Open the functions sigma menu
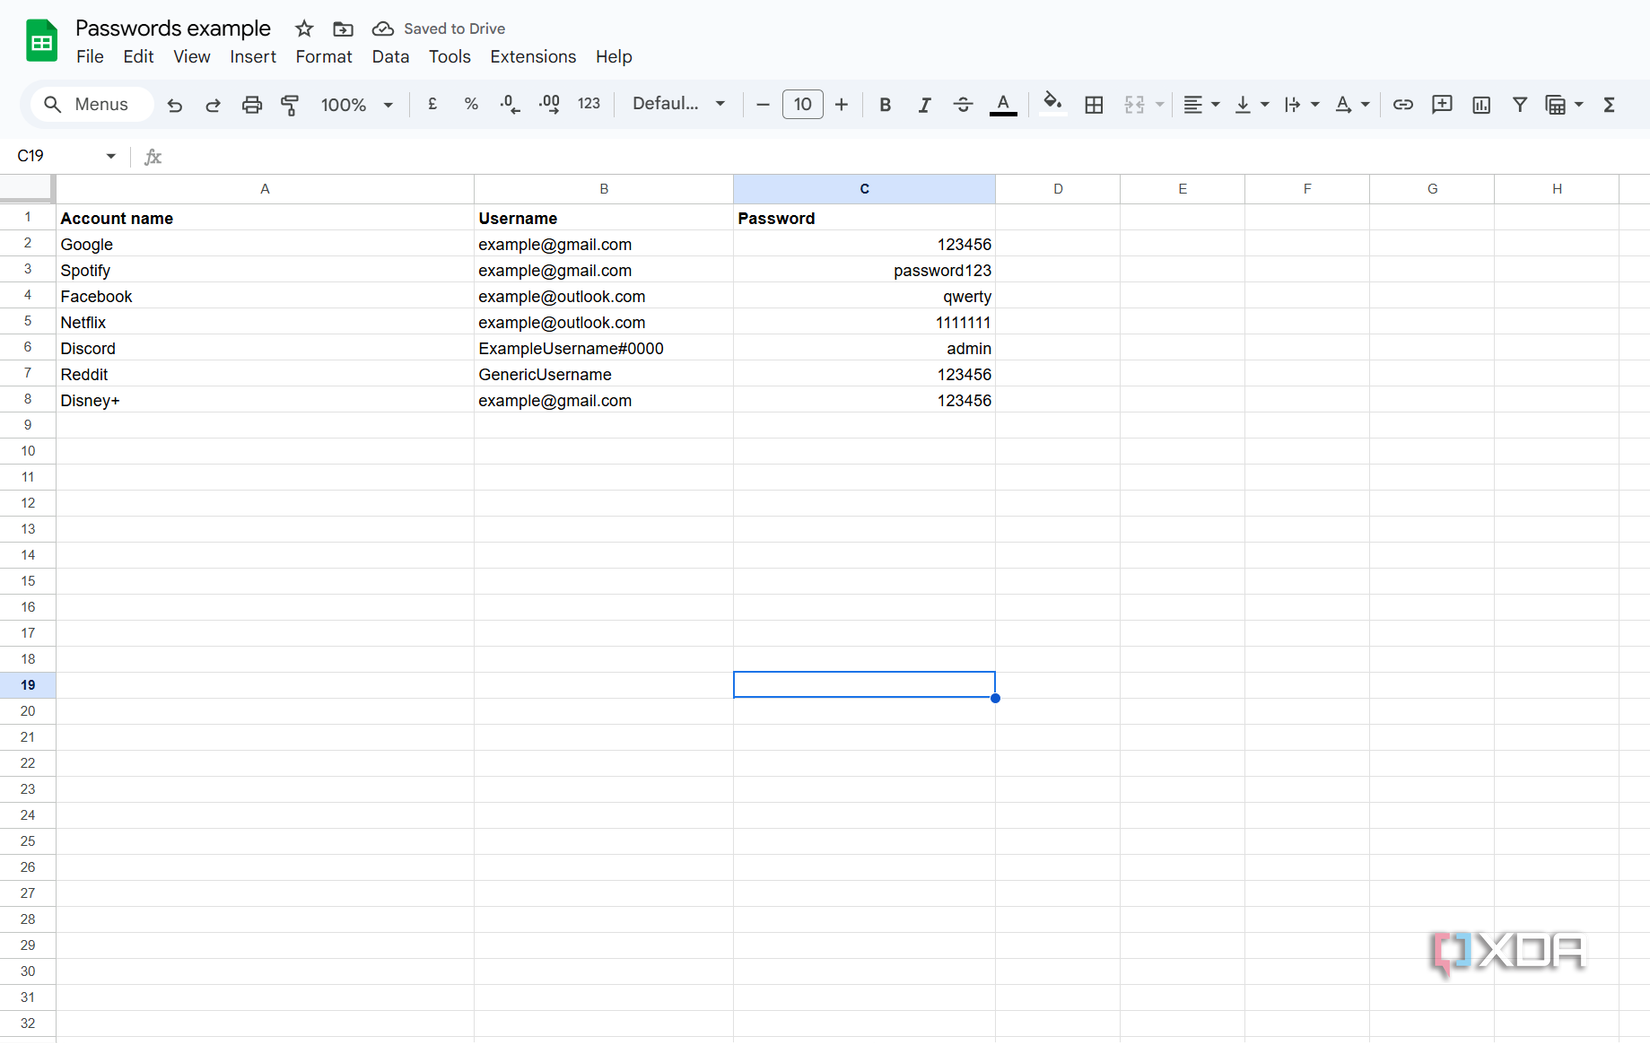The height and width of the screenshot is (1043, 1650). click(1609, 104)
